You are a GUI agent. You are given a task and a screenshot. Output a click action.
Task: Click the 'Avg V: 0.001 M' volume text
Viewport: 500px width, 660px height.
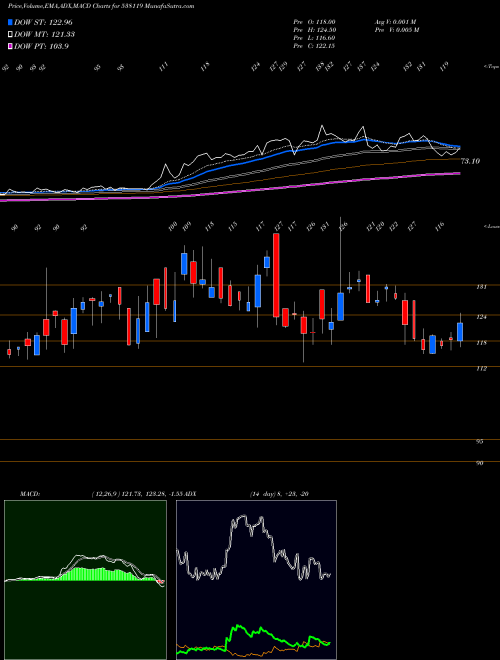(395, 22)
